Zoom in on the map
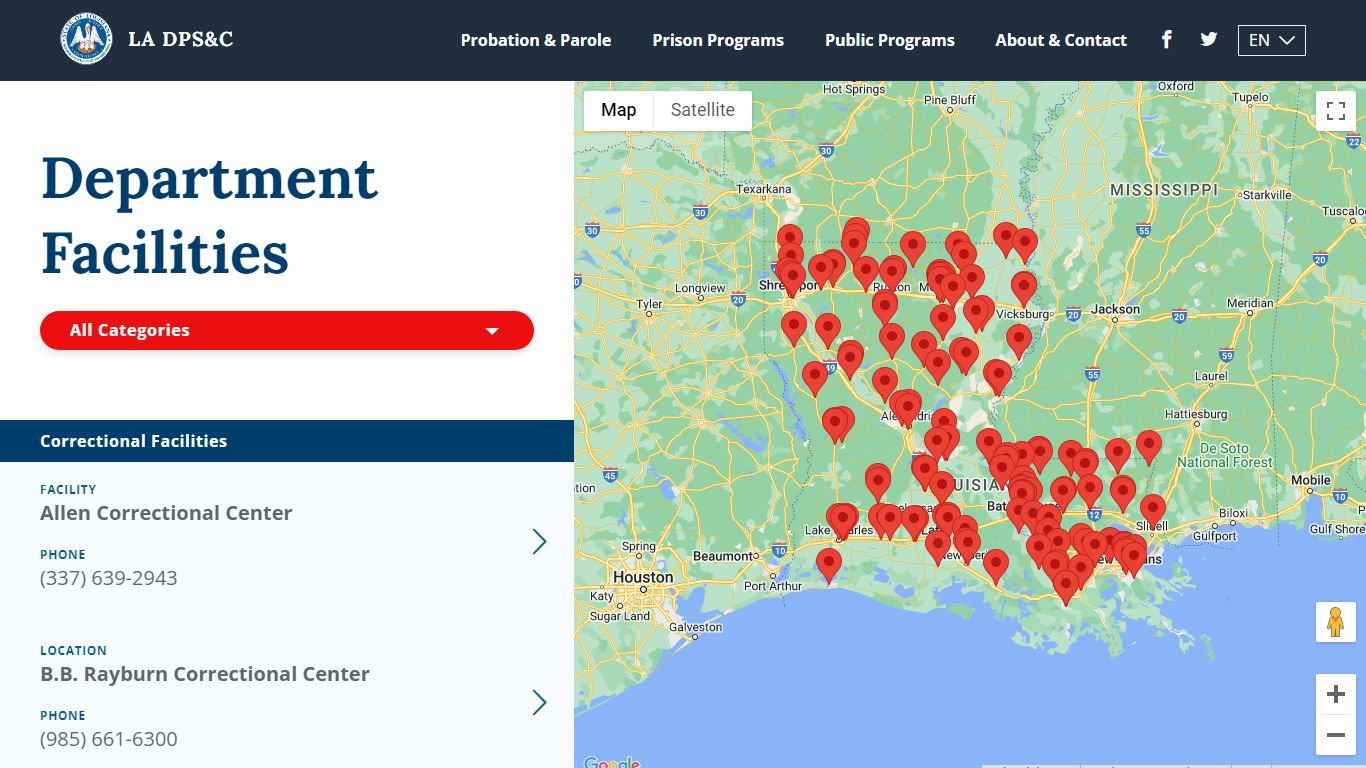The image size is (1366, 768). pyautogui.click(x=1336, y=694)
